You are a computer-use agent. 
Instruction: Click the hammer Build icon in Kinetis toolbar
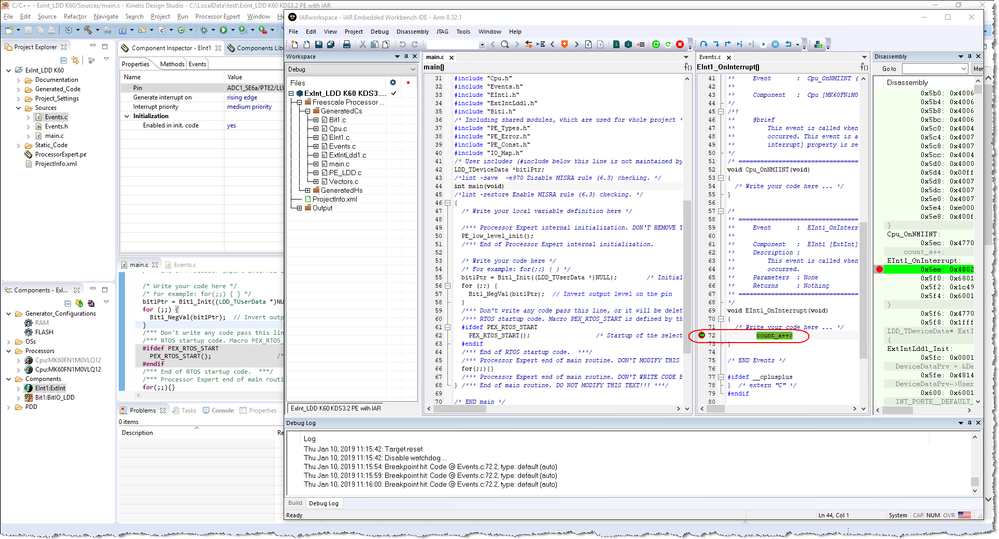tap(88, 30)
